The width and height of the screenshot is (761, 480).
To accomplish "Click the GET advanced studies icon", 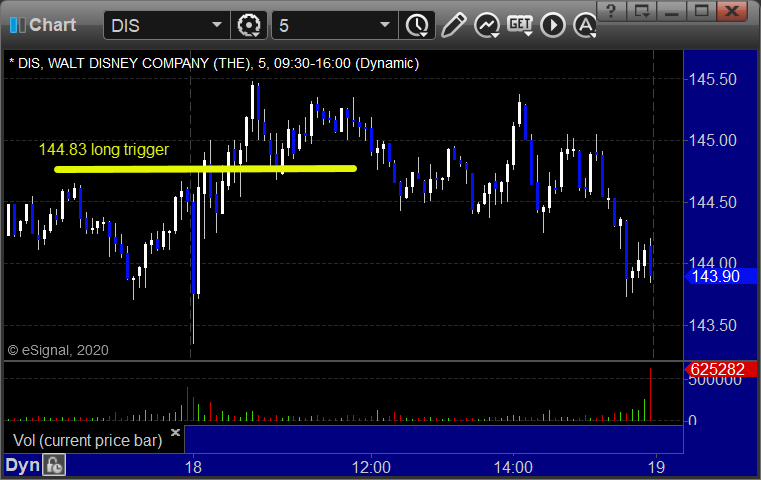I will pyautogui.click(x=520, y=25).
